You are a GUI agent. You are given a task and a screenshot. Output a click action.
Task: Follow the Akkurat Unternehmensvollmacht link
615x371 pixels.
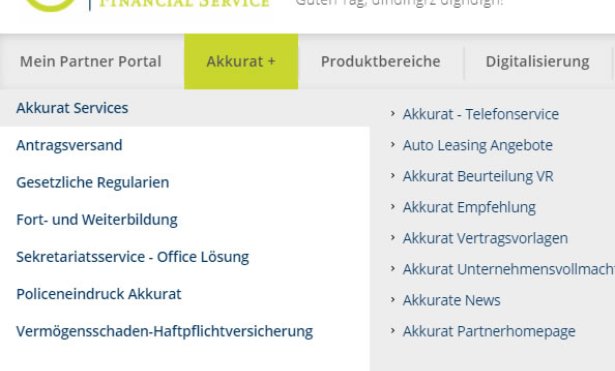tap(509, 269)
